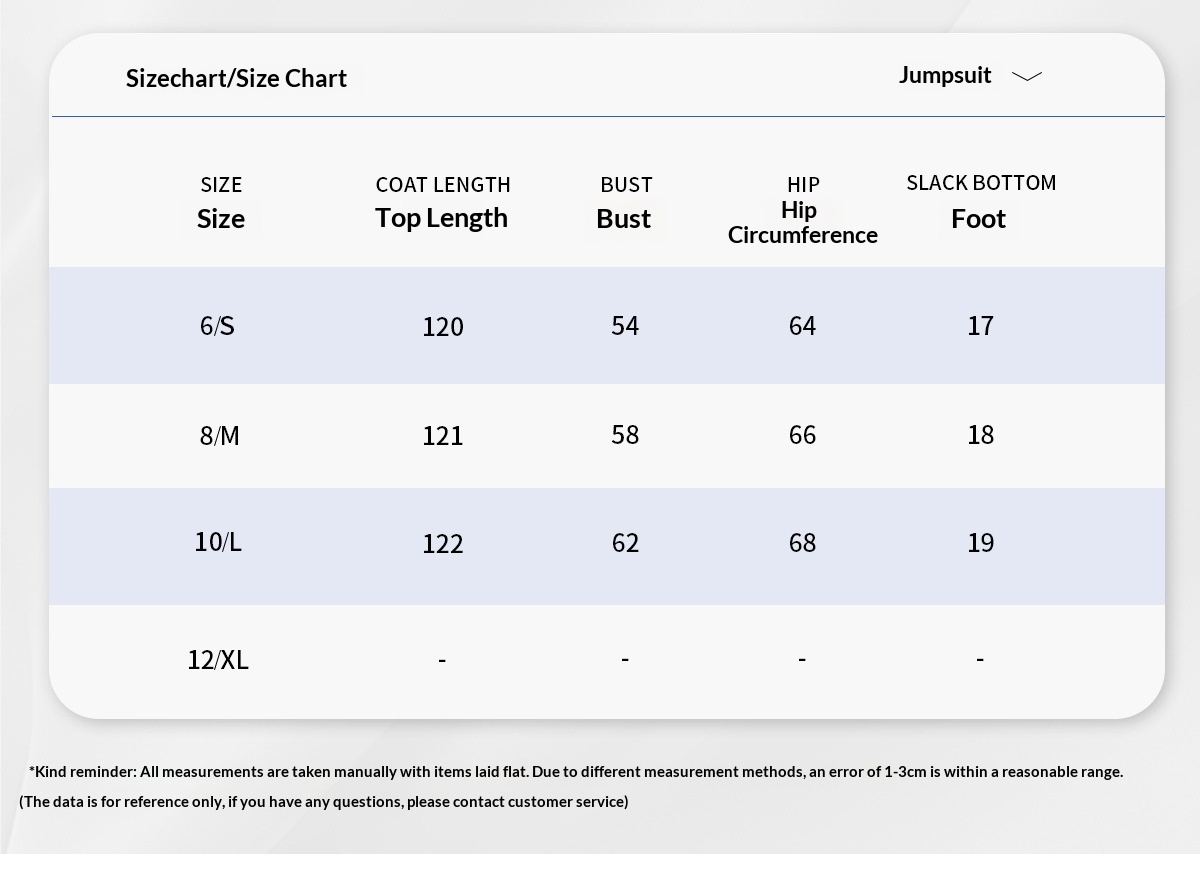This screenshot has width=1200, height=871.
Task: Click the Kind reminder measurement note
Action: click(x=575, y=772)
